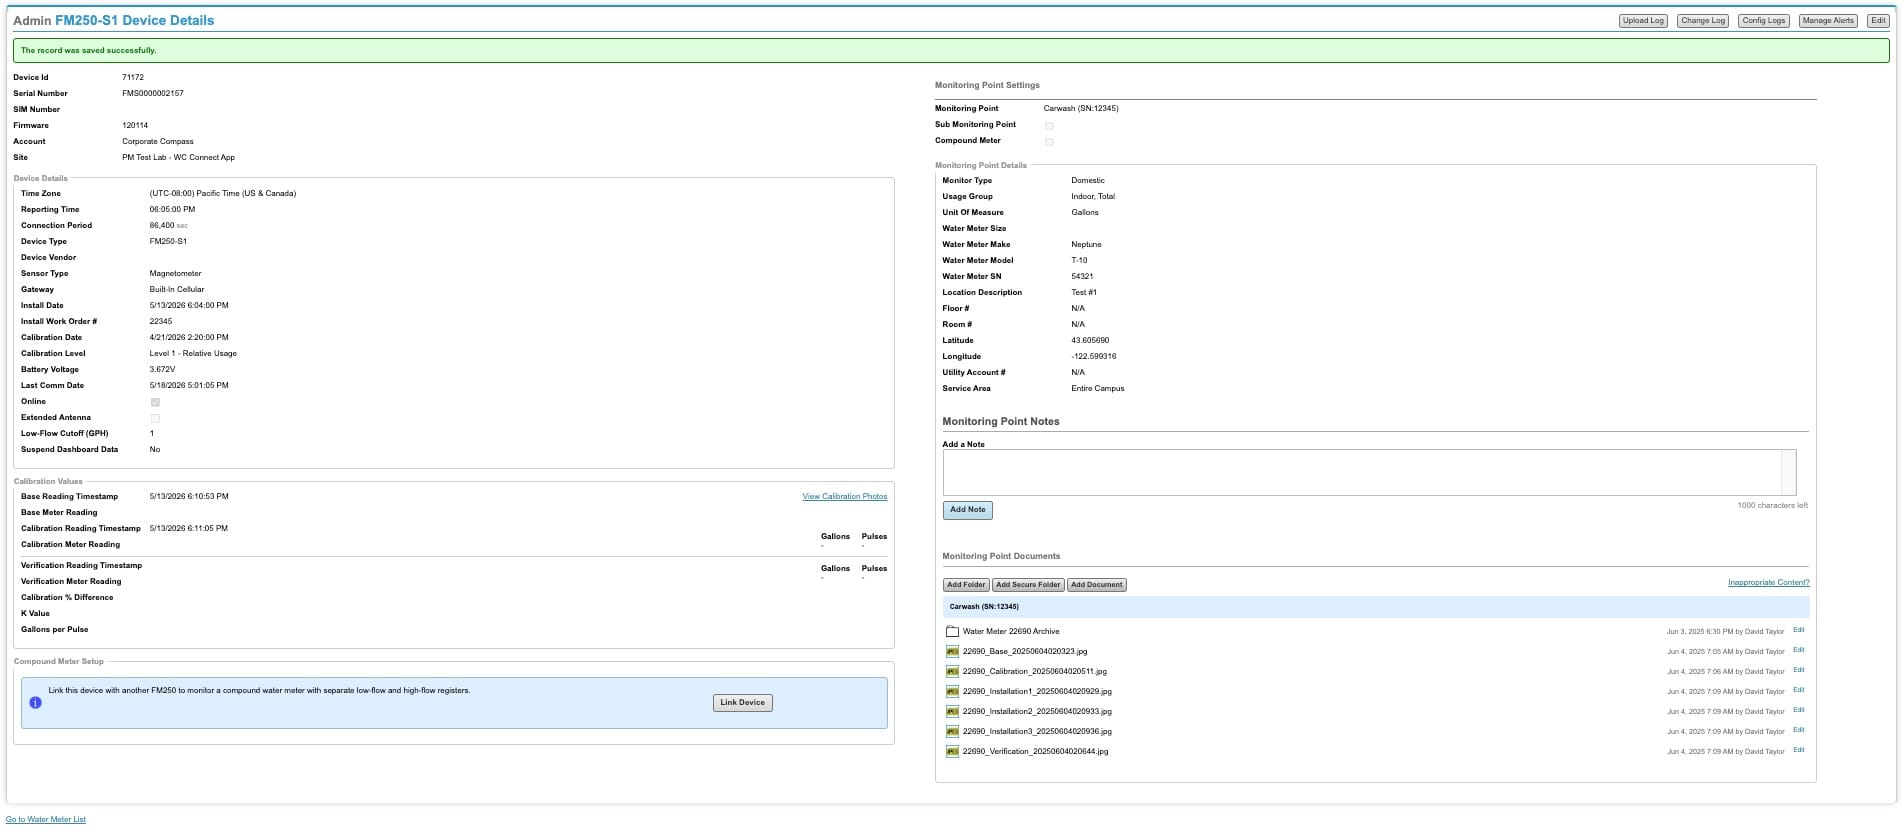Open the Change Log
The width and height of the screenshot is (1902, 833).
pos(1703,21)
